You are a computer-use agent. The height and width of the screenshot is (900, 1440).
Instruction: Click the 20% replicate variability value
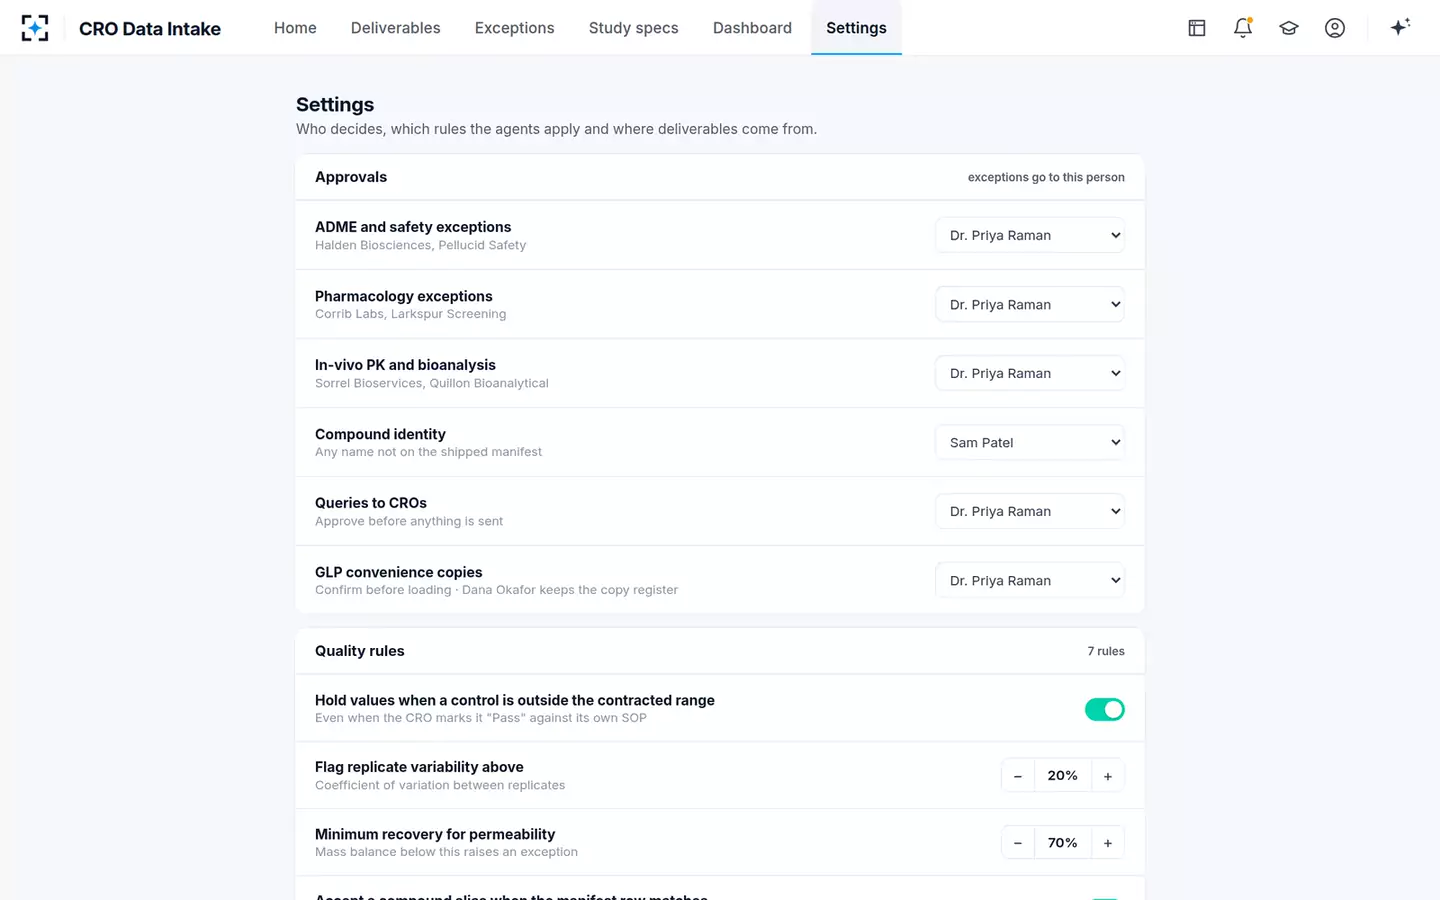tap(1063, 776)
